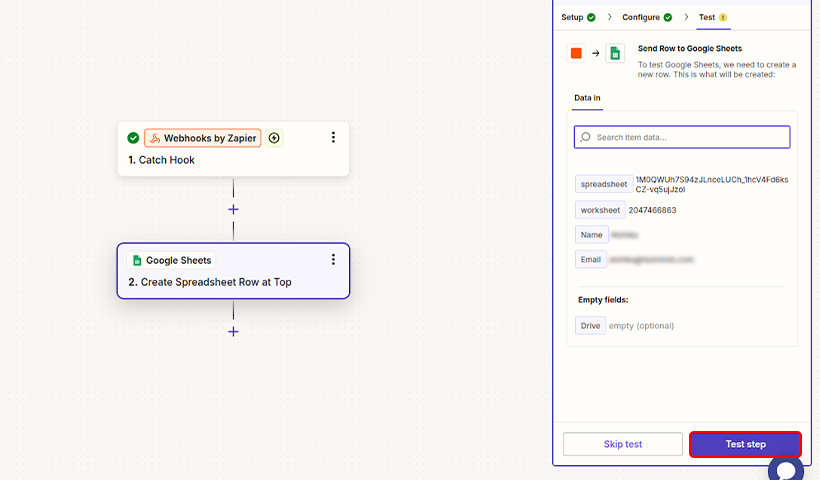Click the green Google Sheets icon in the Test panel
The width and height of the screenshot is (820, 480).
tap(615, 53)
